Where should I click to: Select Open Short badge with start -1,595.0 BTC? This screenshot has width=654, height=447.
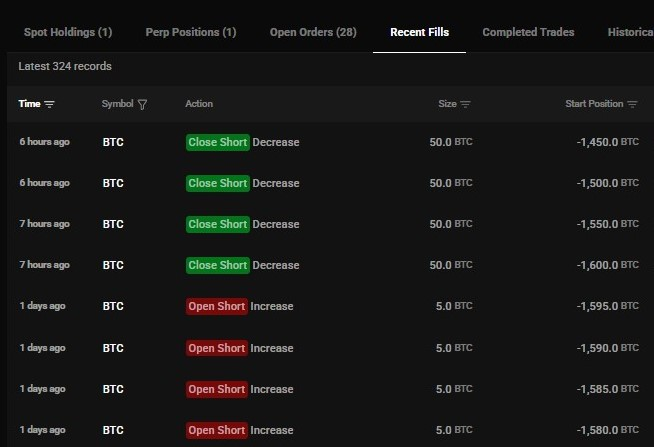coord(217,306)
